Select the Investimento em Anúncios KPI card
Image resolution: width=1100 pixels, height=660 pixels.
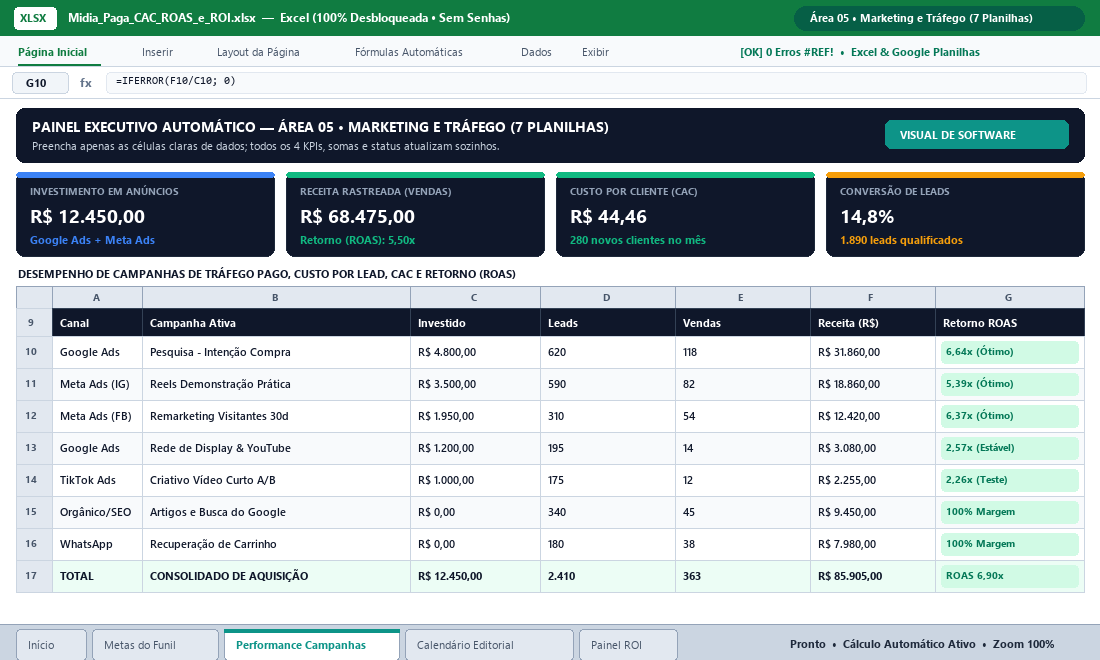(145, 215)
